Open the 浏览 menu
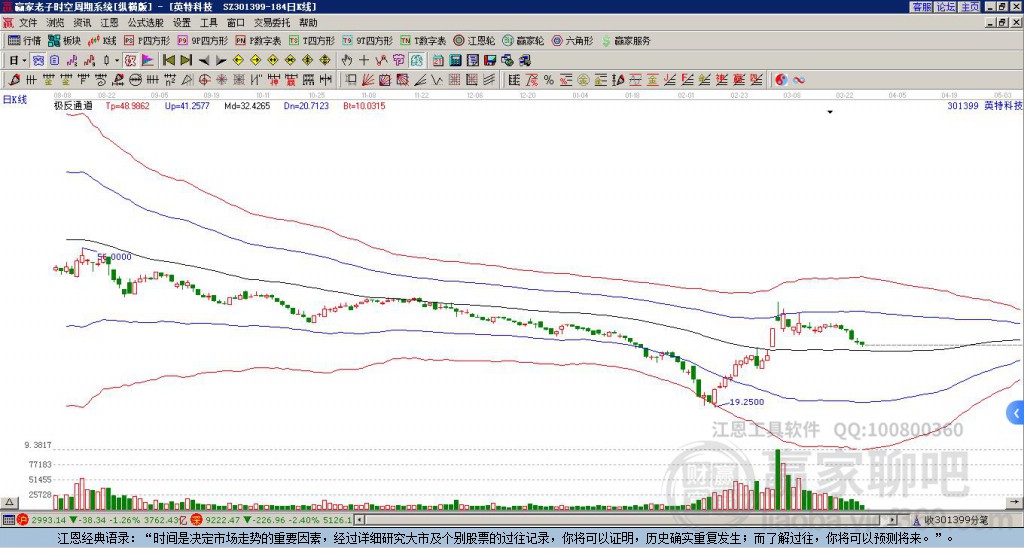The image size is (1024, 548). point(56,23)
